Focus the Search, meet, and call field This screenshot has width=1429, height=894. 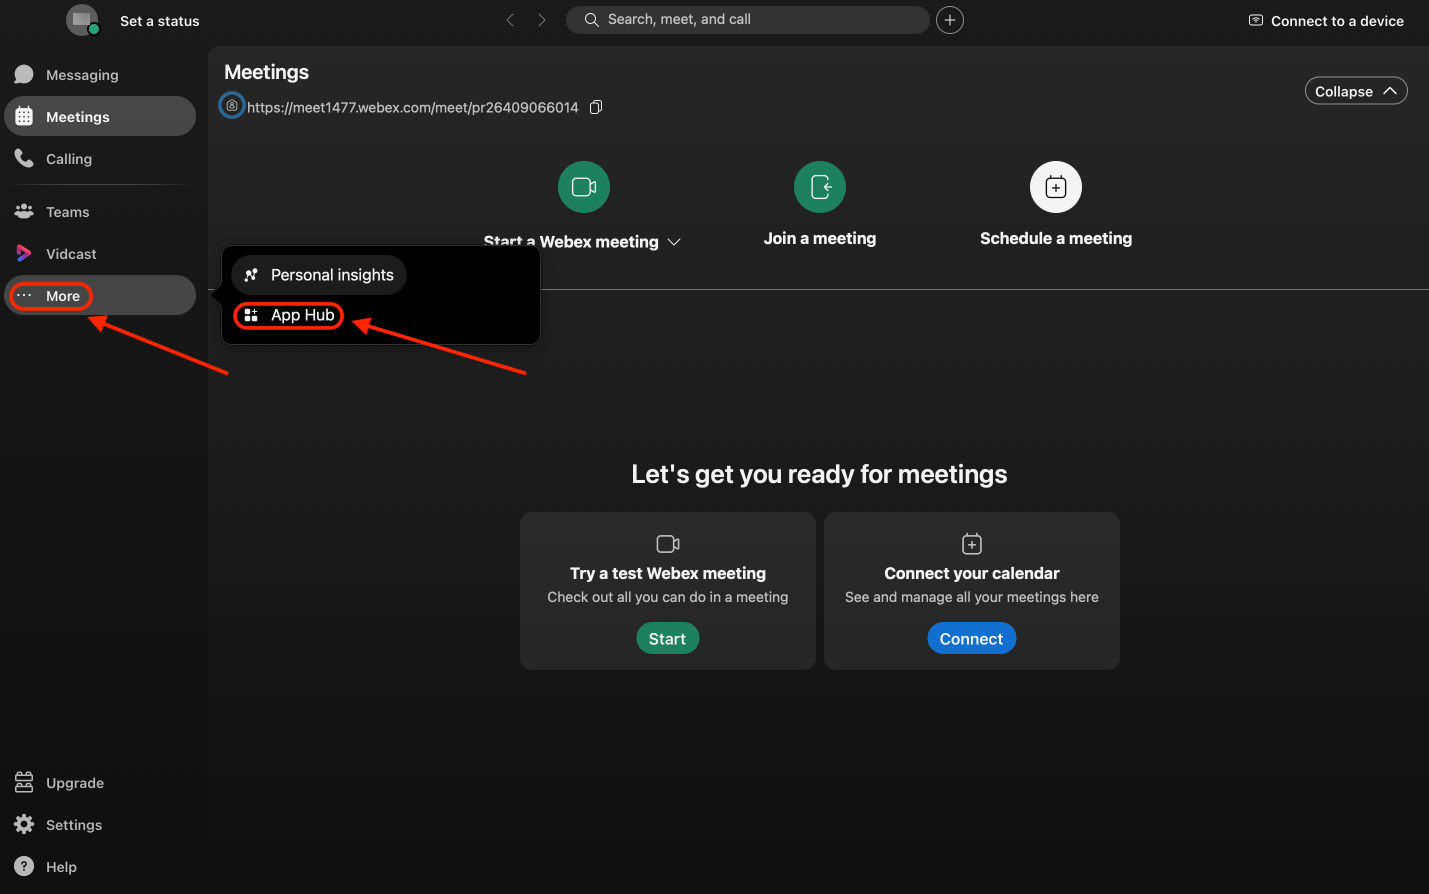[750, 20]
